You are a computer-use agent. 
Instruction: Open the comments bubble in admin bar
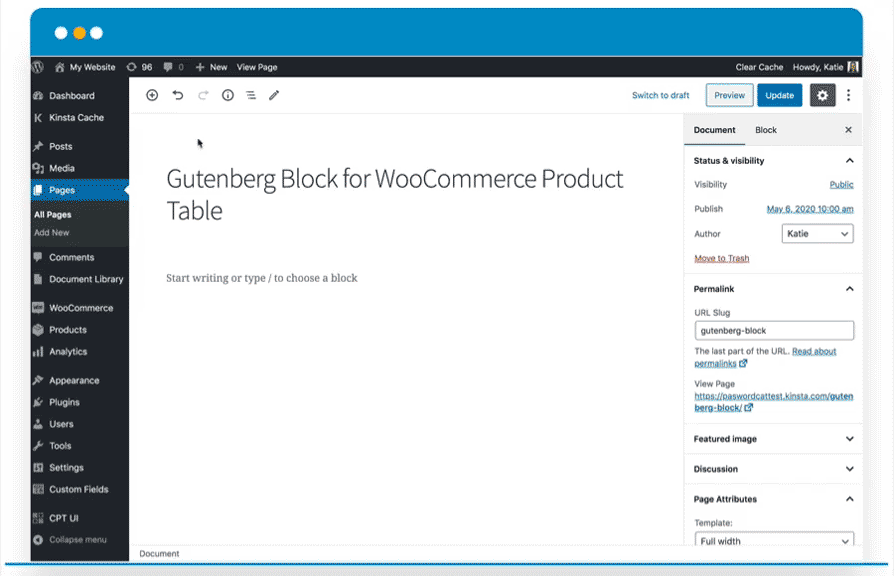[173, 67]
